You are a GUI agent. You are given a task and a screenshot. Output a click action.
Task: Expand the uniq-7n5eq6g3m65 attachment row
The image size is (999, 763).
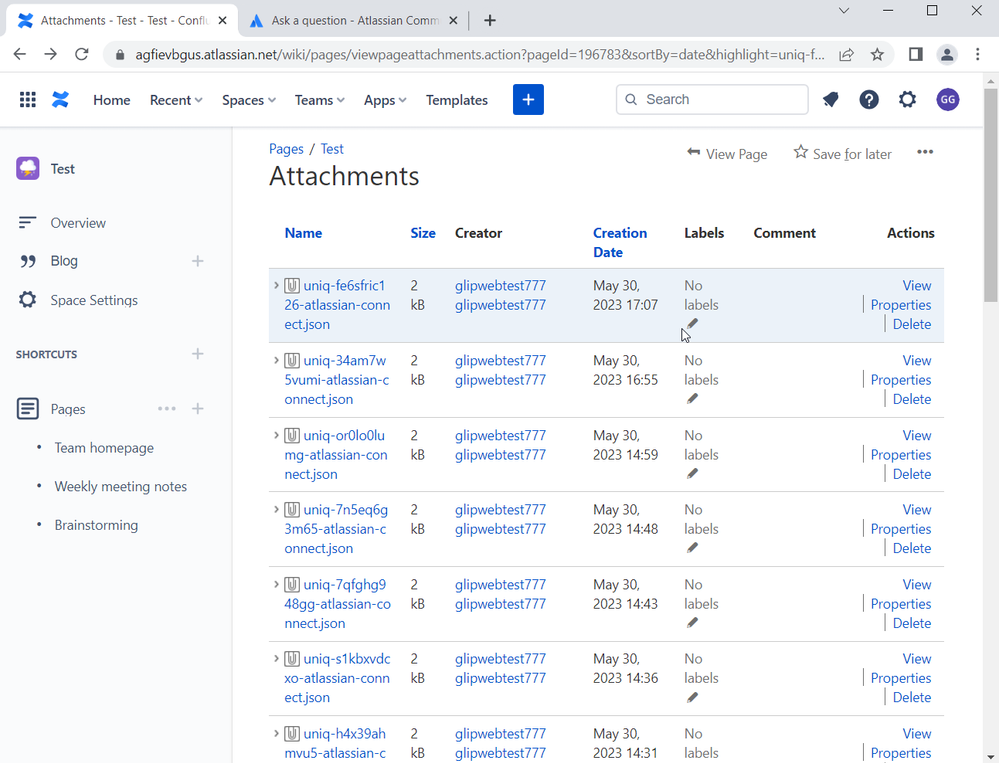click(x=276, y=510)
